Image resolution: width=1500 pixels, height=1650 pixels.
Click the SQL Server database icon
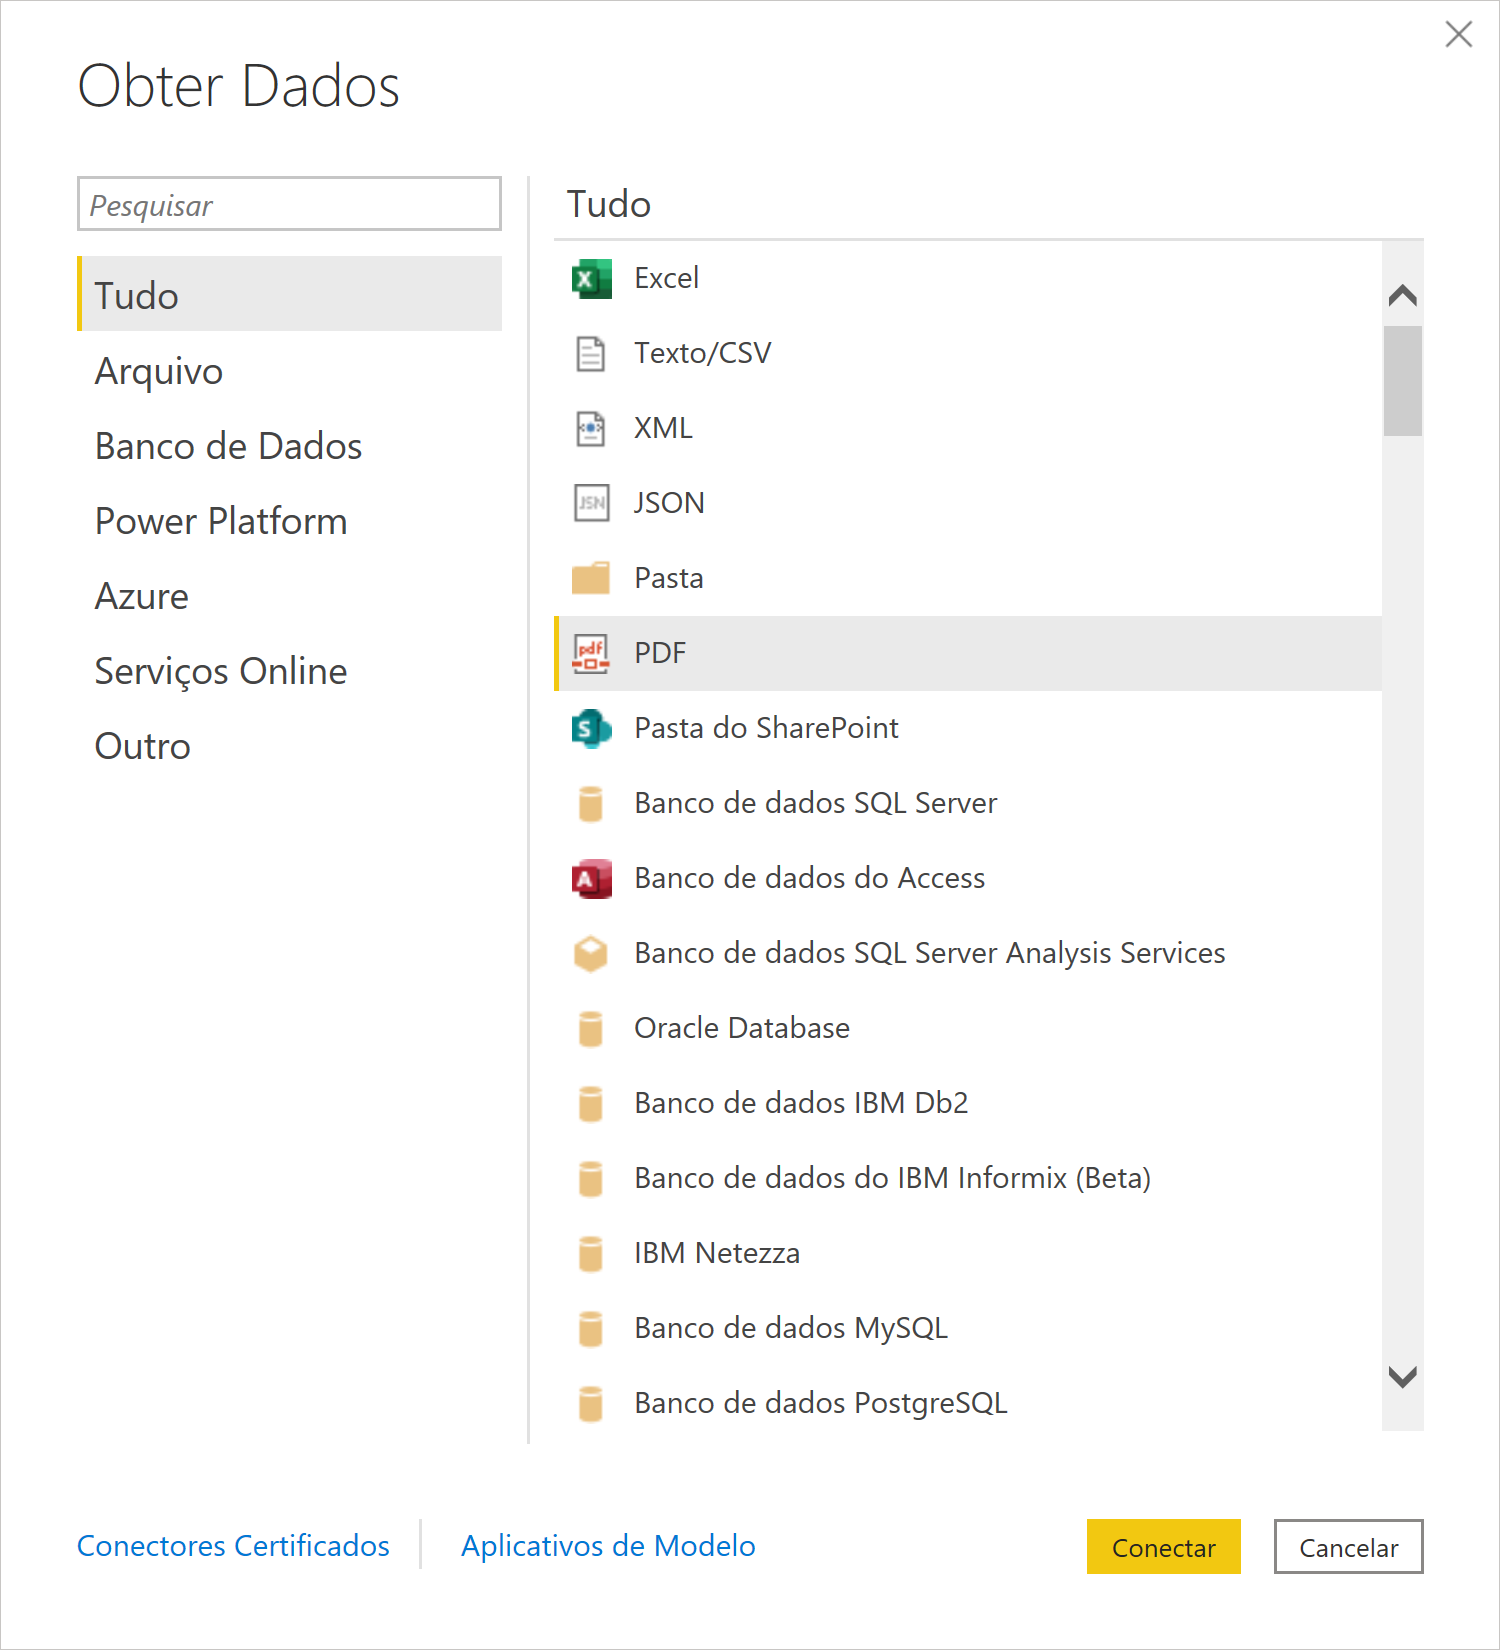(591, 803)
